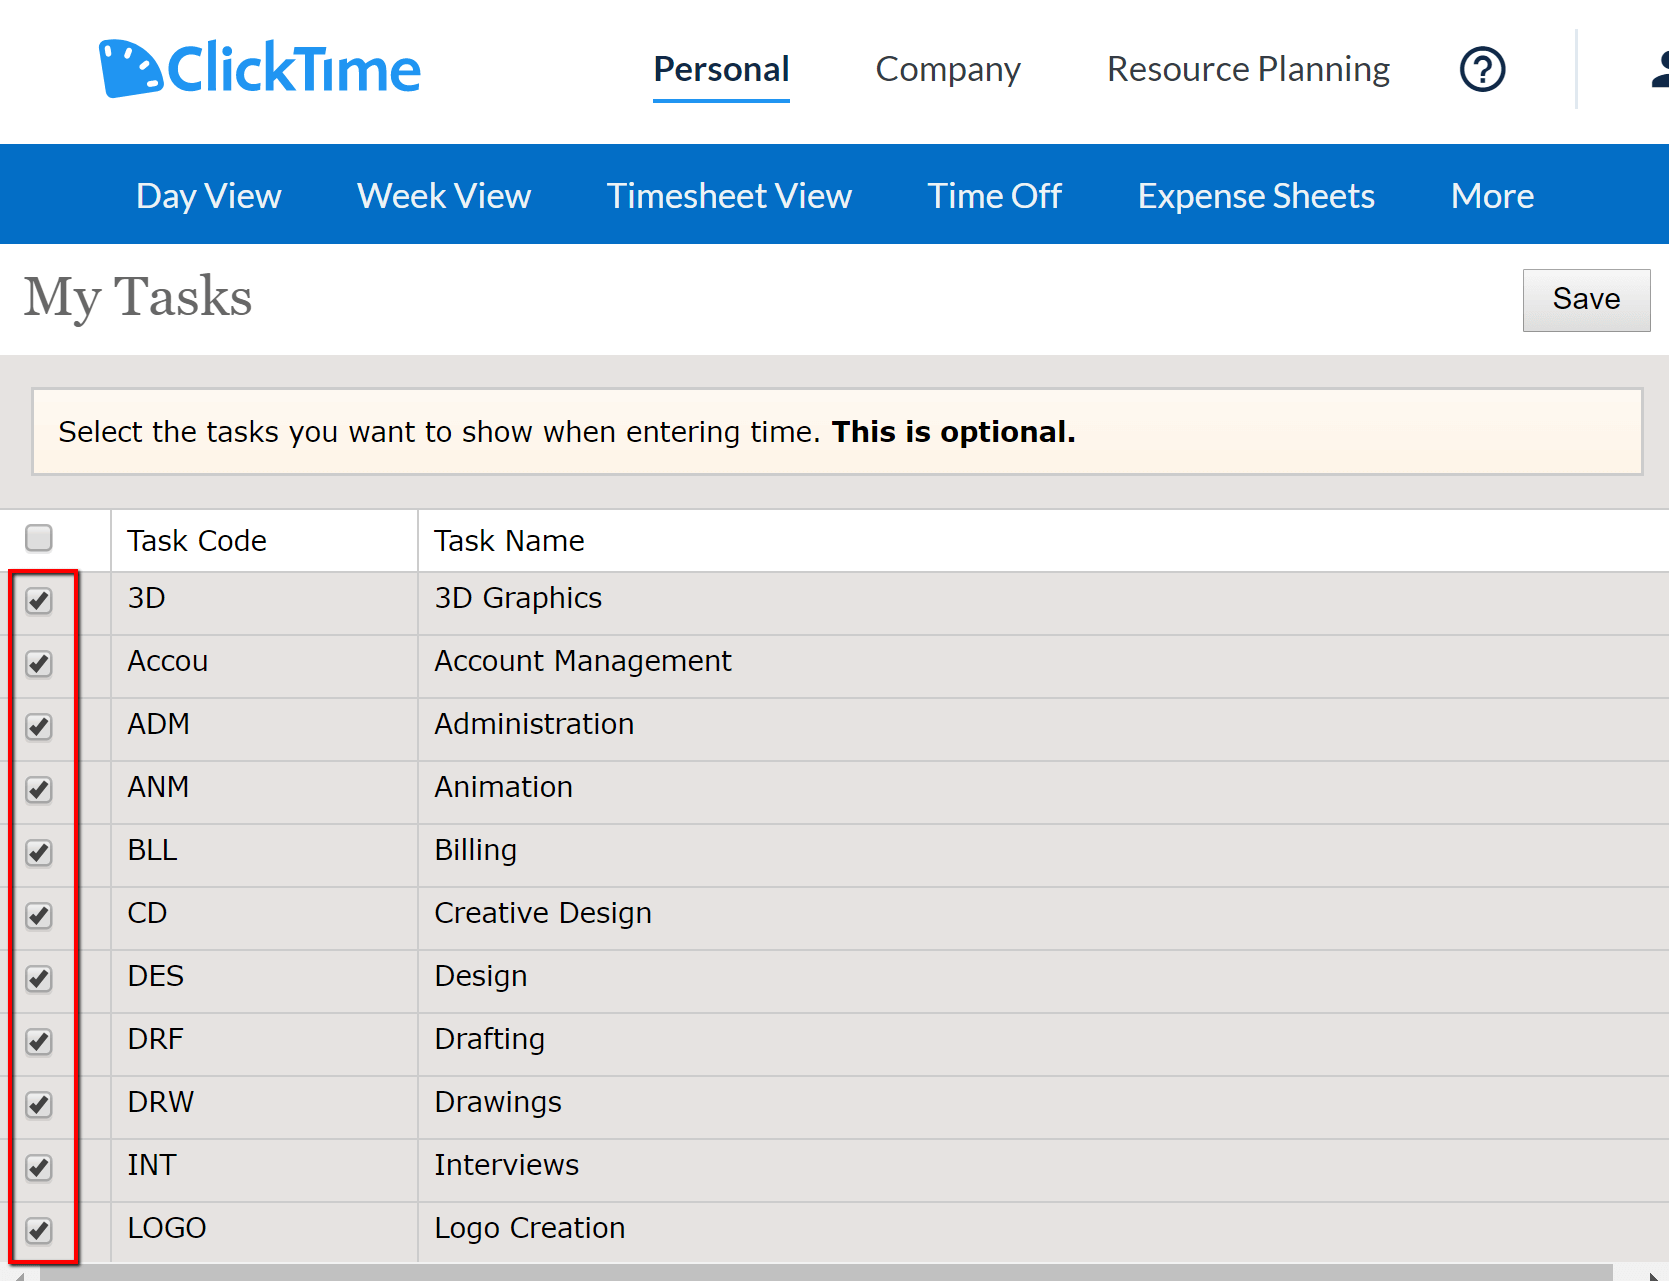Open the Time Off page
This screenshot has width=1669, height=1281.
tap(994, 195)
